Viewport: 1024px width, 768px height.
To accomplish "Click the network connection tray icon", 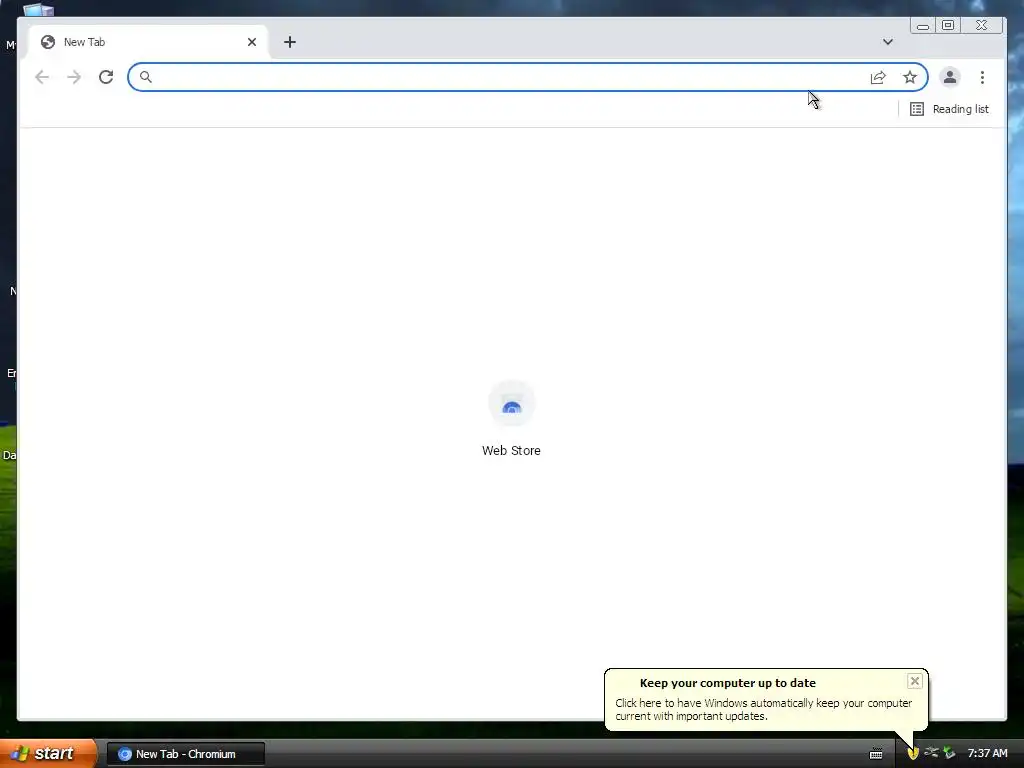I will [931, 753].
